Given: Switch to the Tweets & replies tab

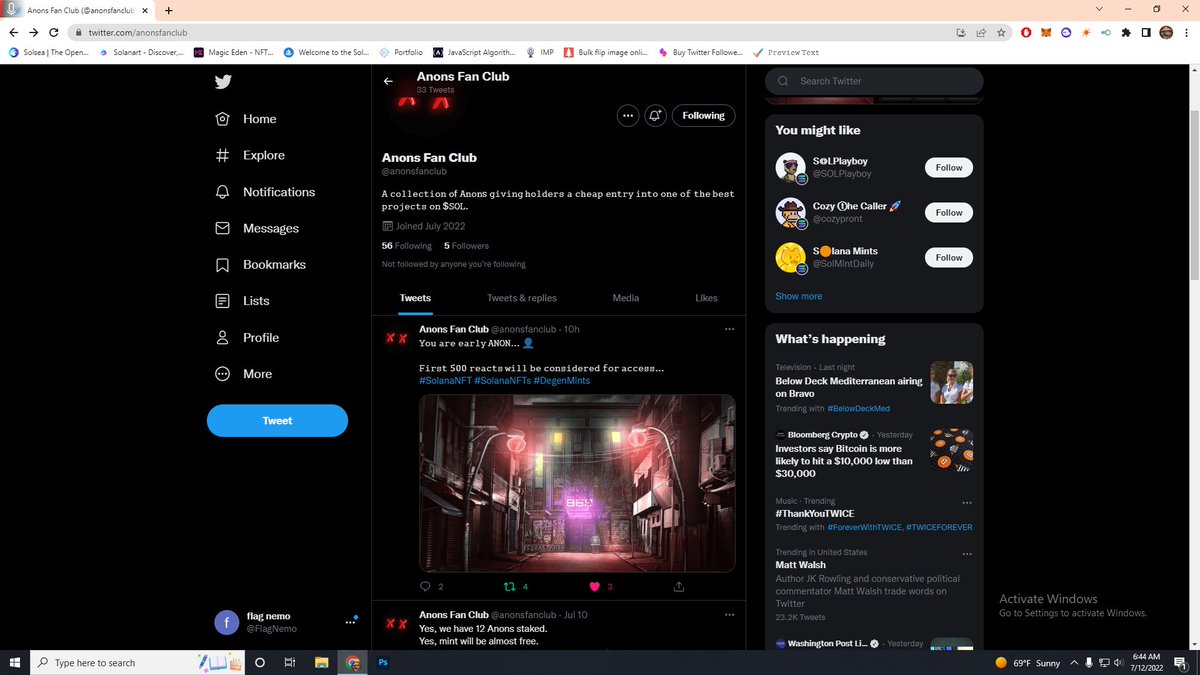Looking at the screenshot, I should [x=522, y=298].
